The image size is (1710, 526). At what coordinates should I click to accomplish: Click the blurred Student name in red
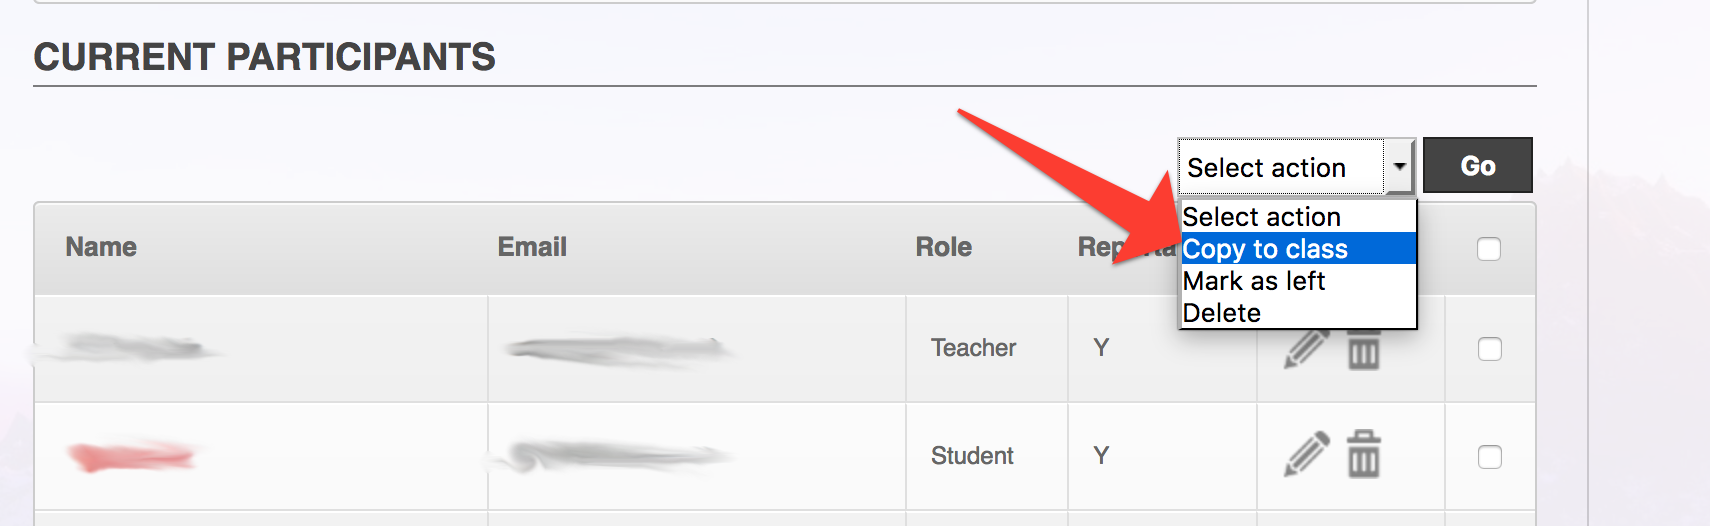[x=131, y=456]
